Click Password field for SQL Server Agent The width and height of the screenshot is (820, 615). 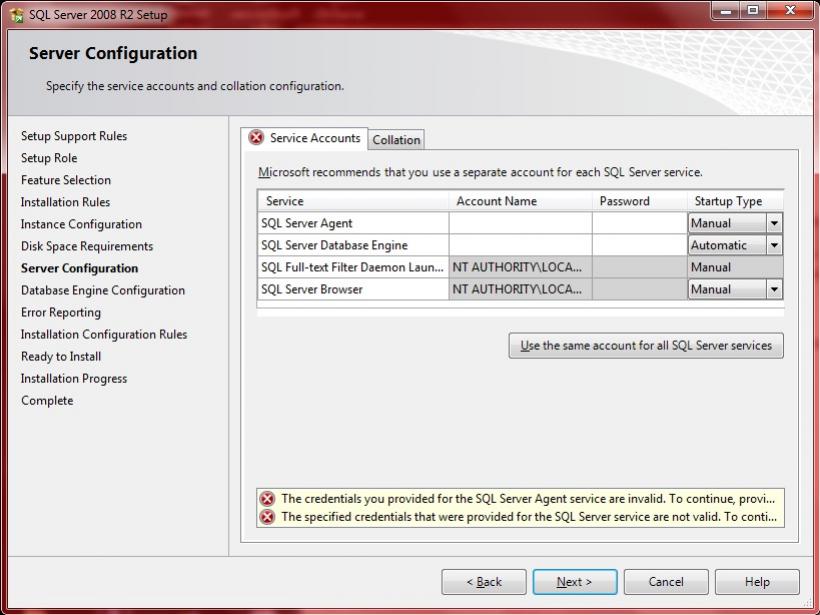tap(640, 223)
